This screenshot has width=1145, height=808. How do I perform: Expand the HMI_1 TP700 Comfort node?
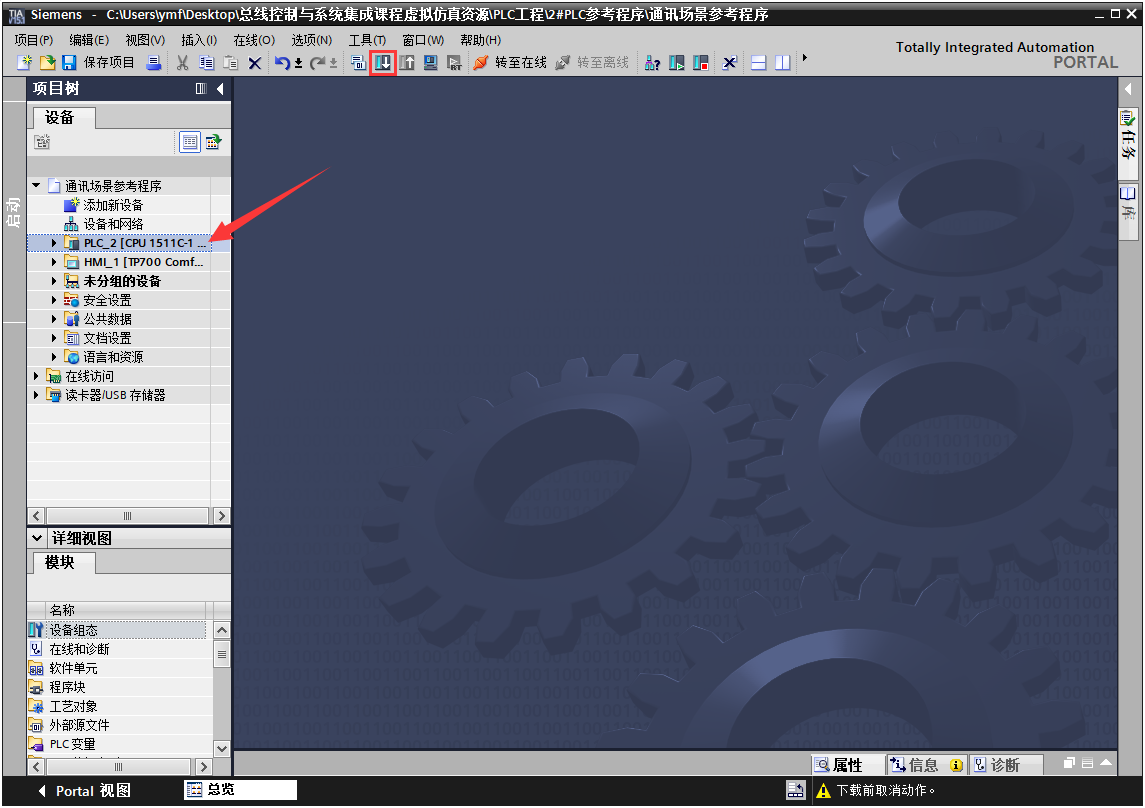tap(54, 261)
